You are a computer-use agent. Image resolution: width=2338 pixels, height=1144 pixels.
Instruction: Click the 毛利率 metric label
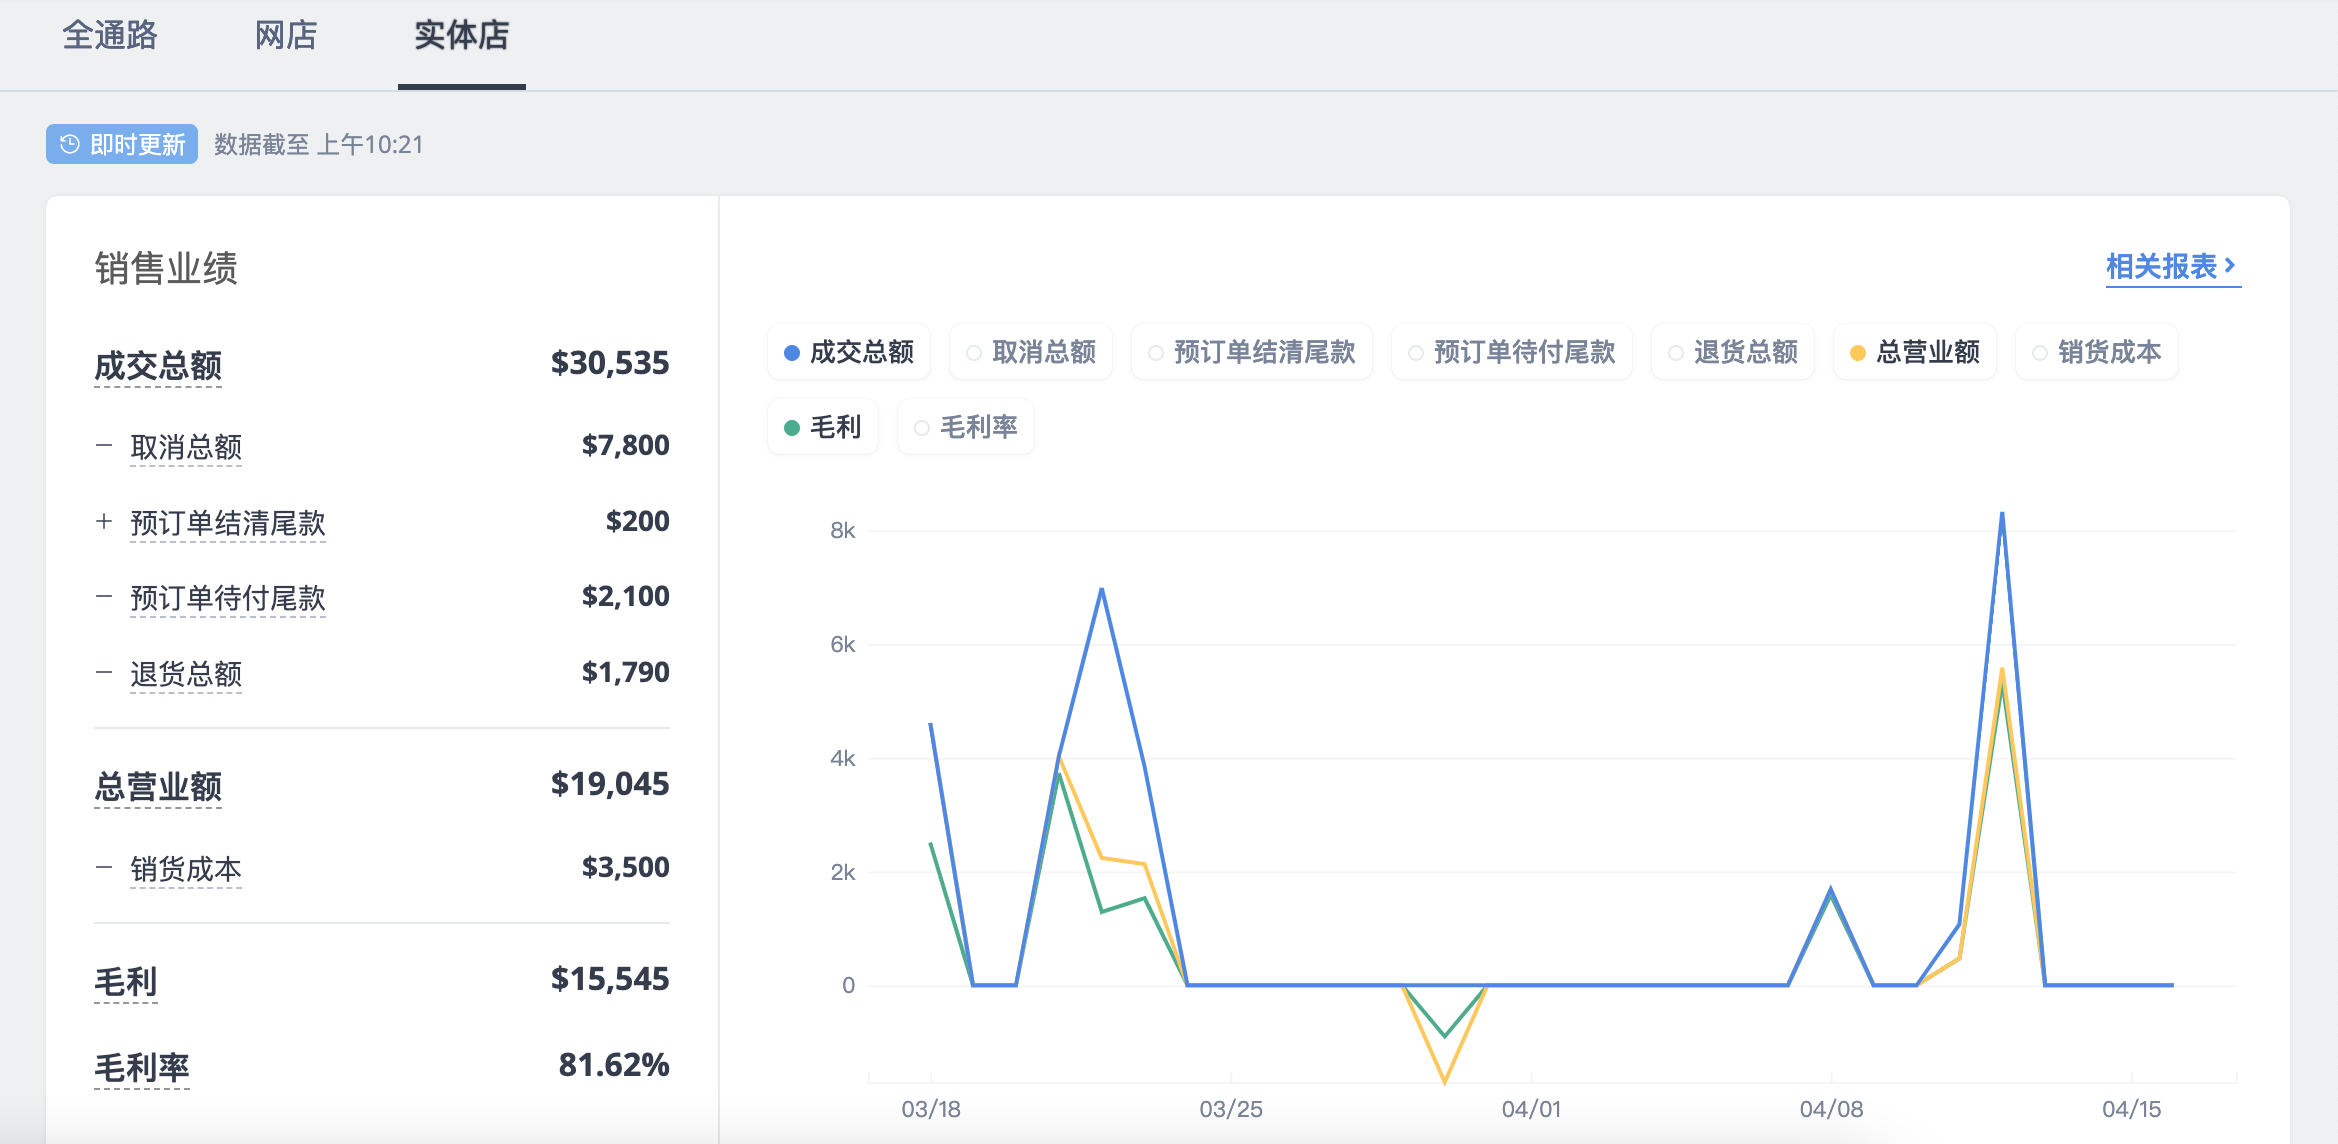coord(142,1067)
